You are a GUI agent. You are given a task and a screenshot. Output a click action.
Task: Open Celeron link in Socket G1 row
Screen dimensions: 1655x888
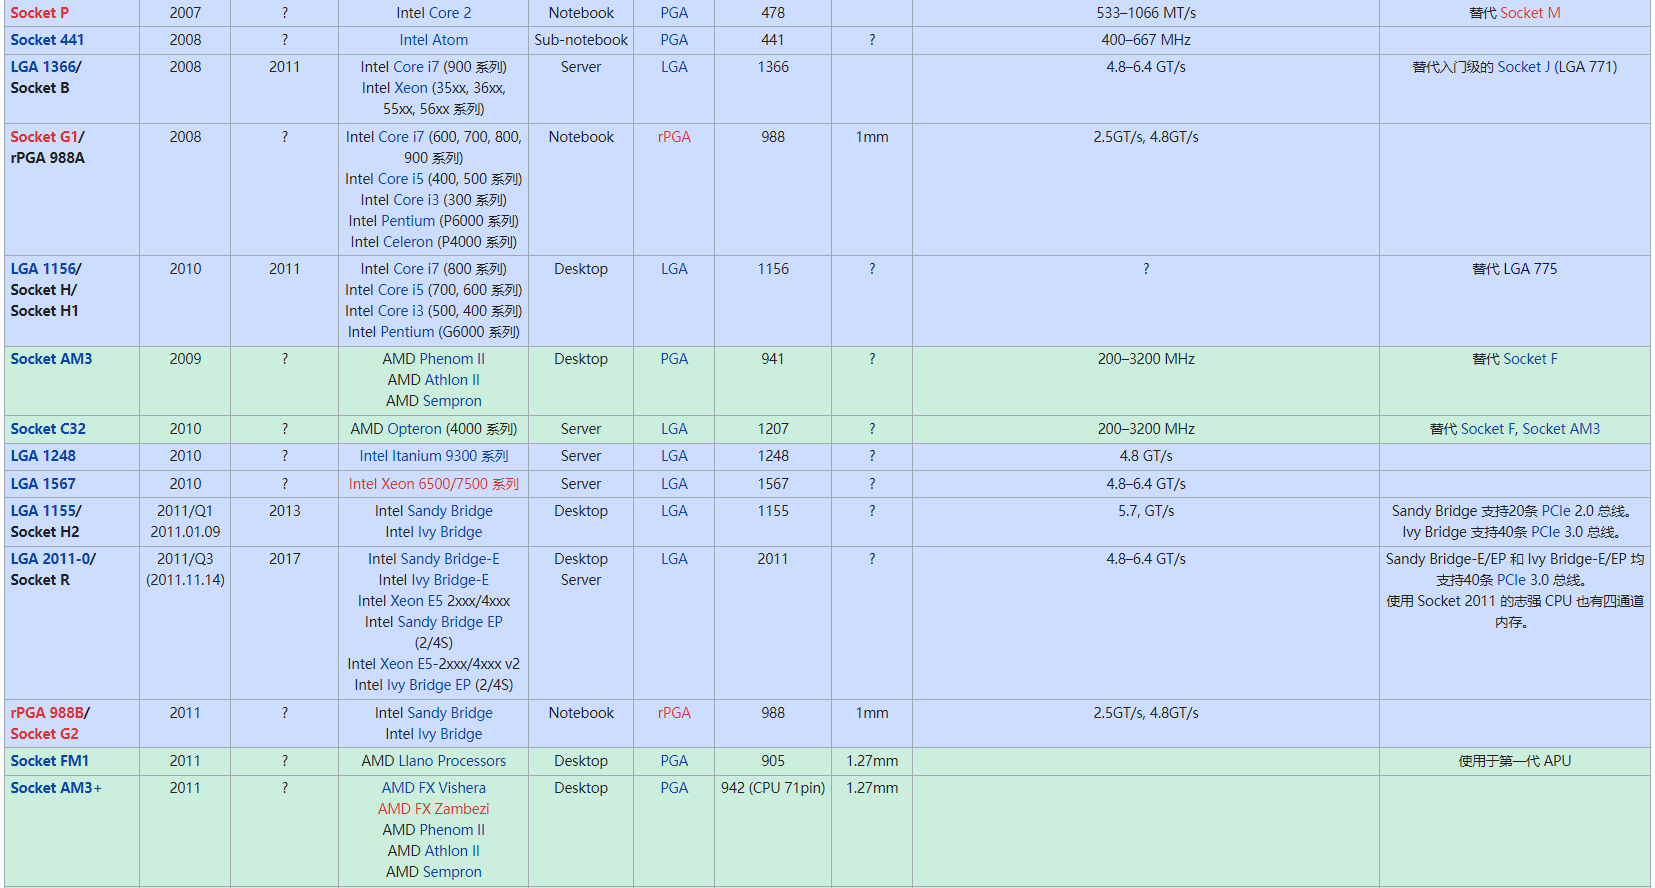tap(407, 242)
